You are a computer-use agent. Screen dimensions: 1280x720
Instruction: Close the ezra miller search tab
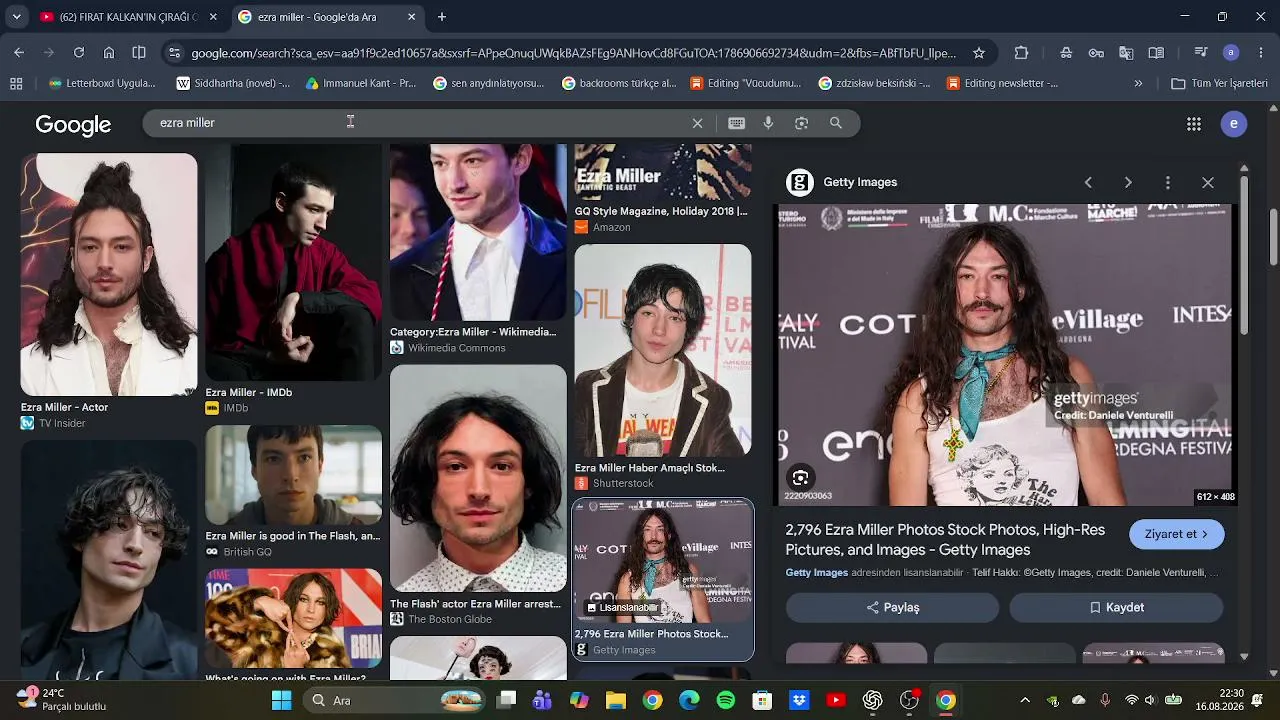pyautogui.click(x=412, y=17)
